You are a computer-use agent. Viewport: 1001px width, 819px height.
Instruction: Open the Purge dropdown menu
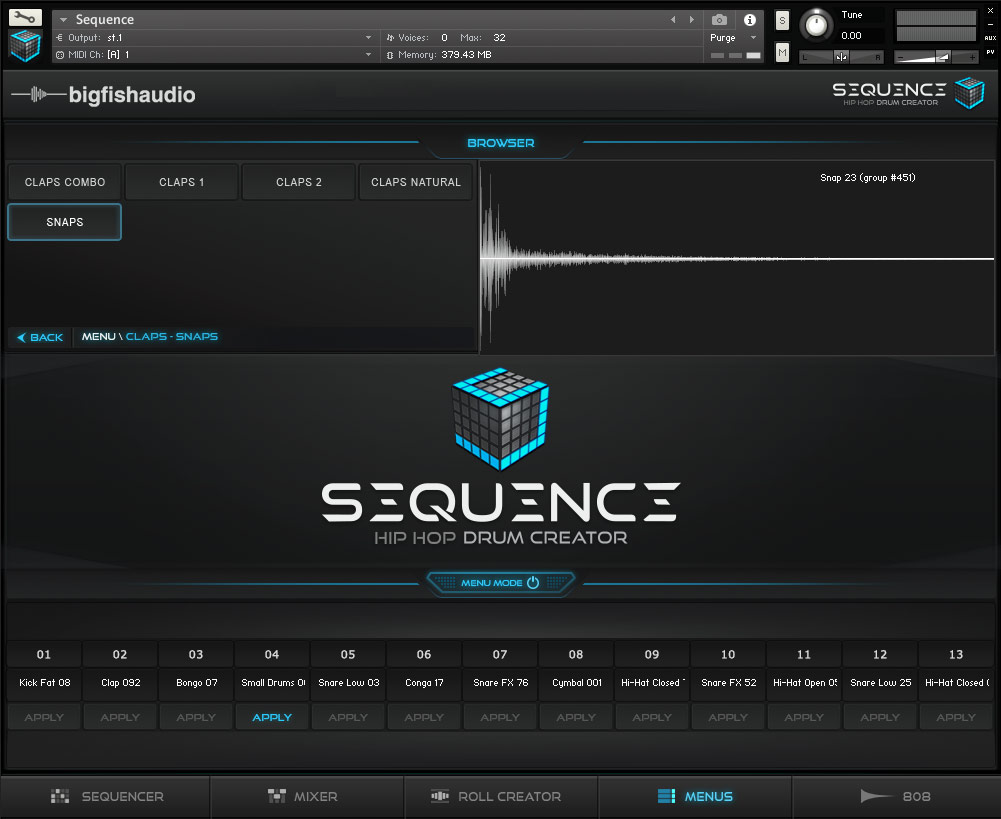pos(734,38)
